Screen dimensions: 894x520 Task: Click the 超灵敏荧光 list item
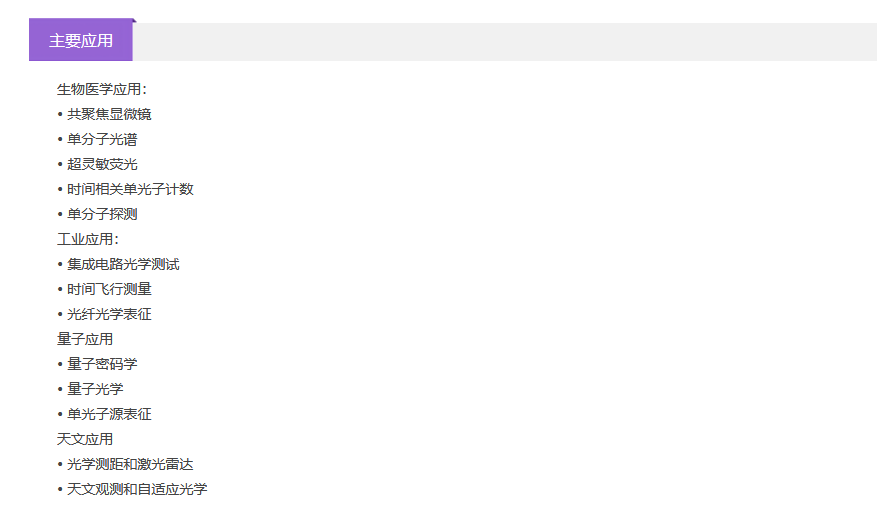102,164
